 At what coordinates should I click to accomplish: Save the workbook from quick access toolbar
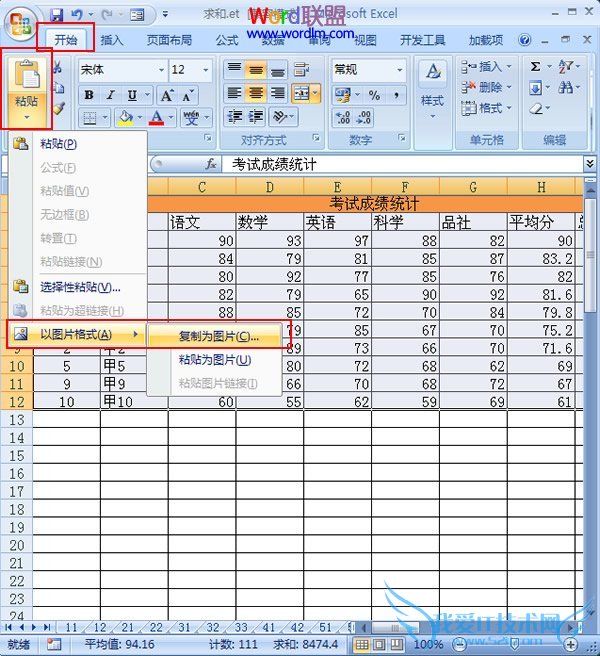point(56,15)
